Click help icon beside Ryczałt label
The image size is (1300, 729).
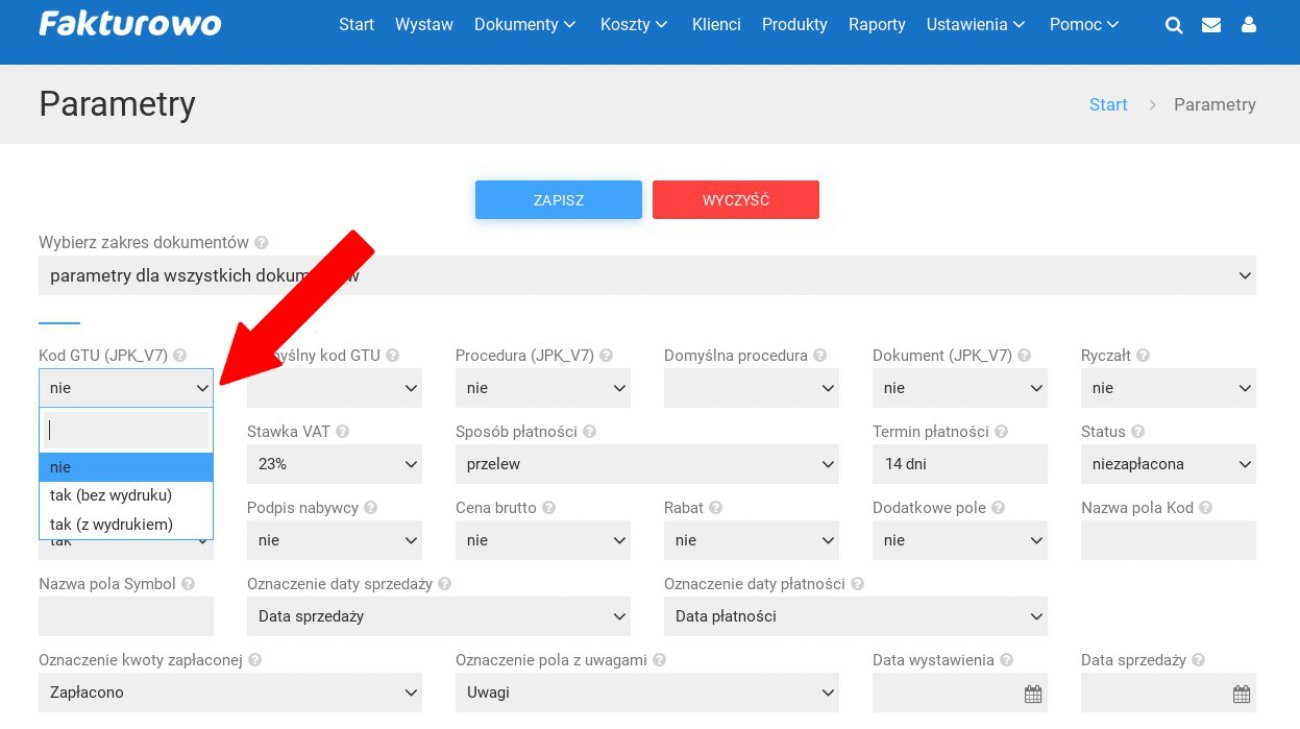click(x=1143, y=355)
